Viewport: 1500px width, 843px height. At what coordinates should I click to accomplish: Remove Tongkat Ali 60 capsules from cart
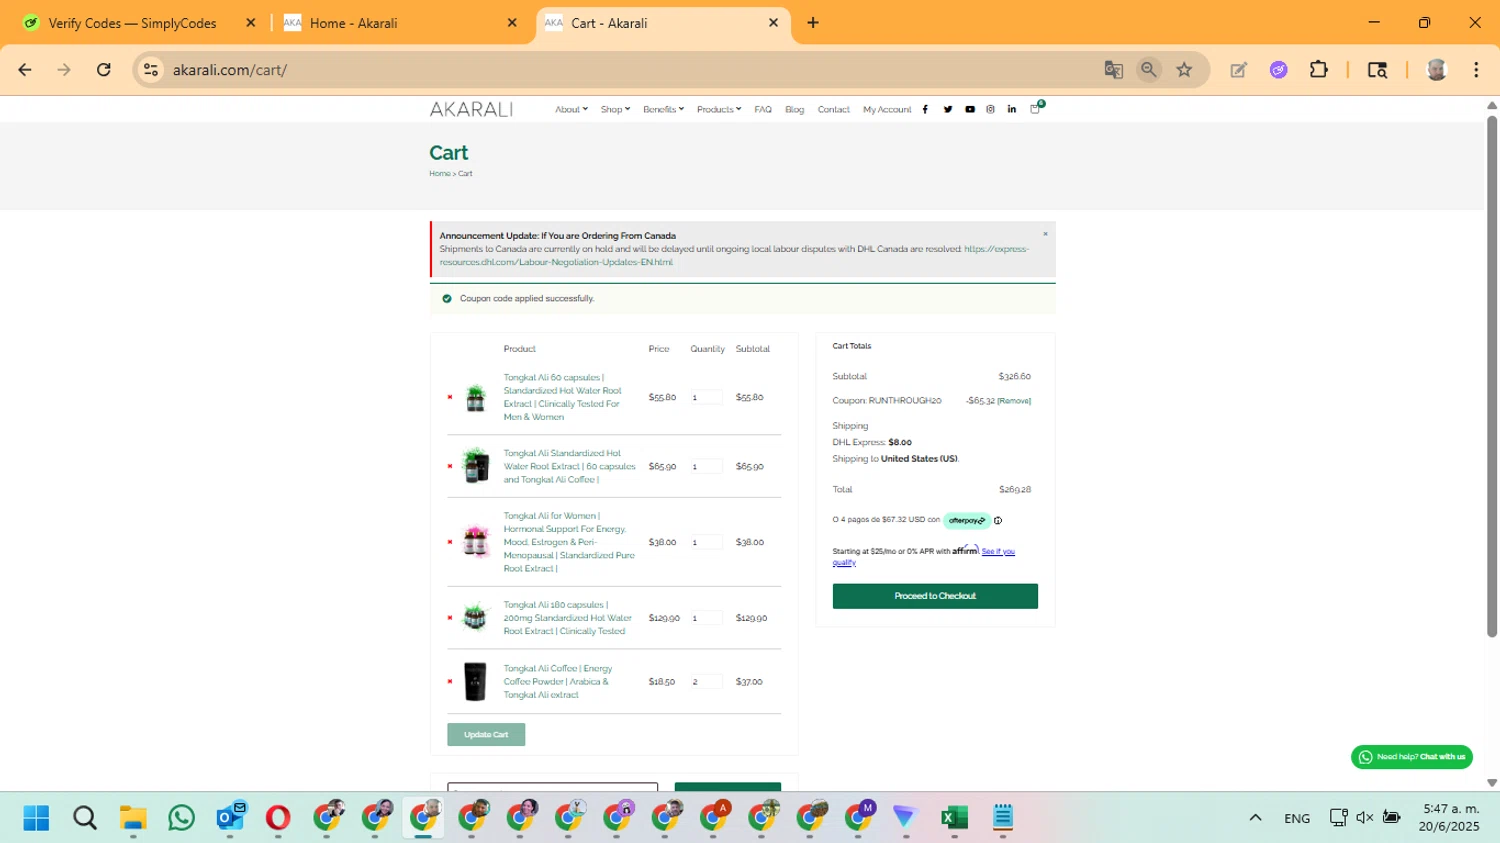[450, 397]
